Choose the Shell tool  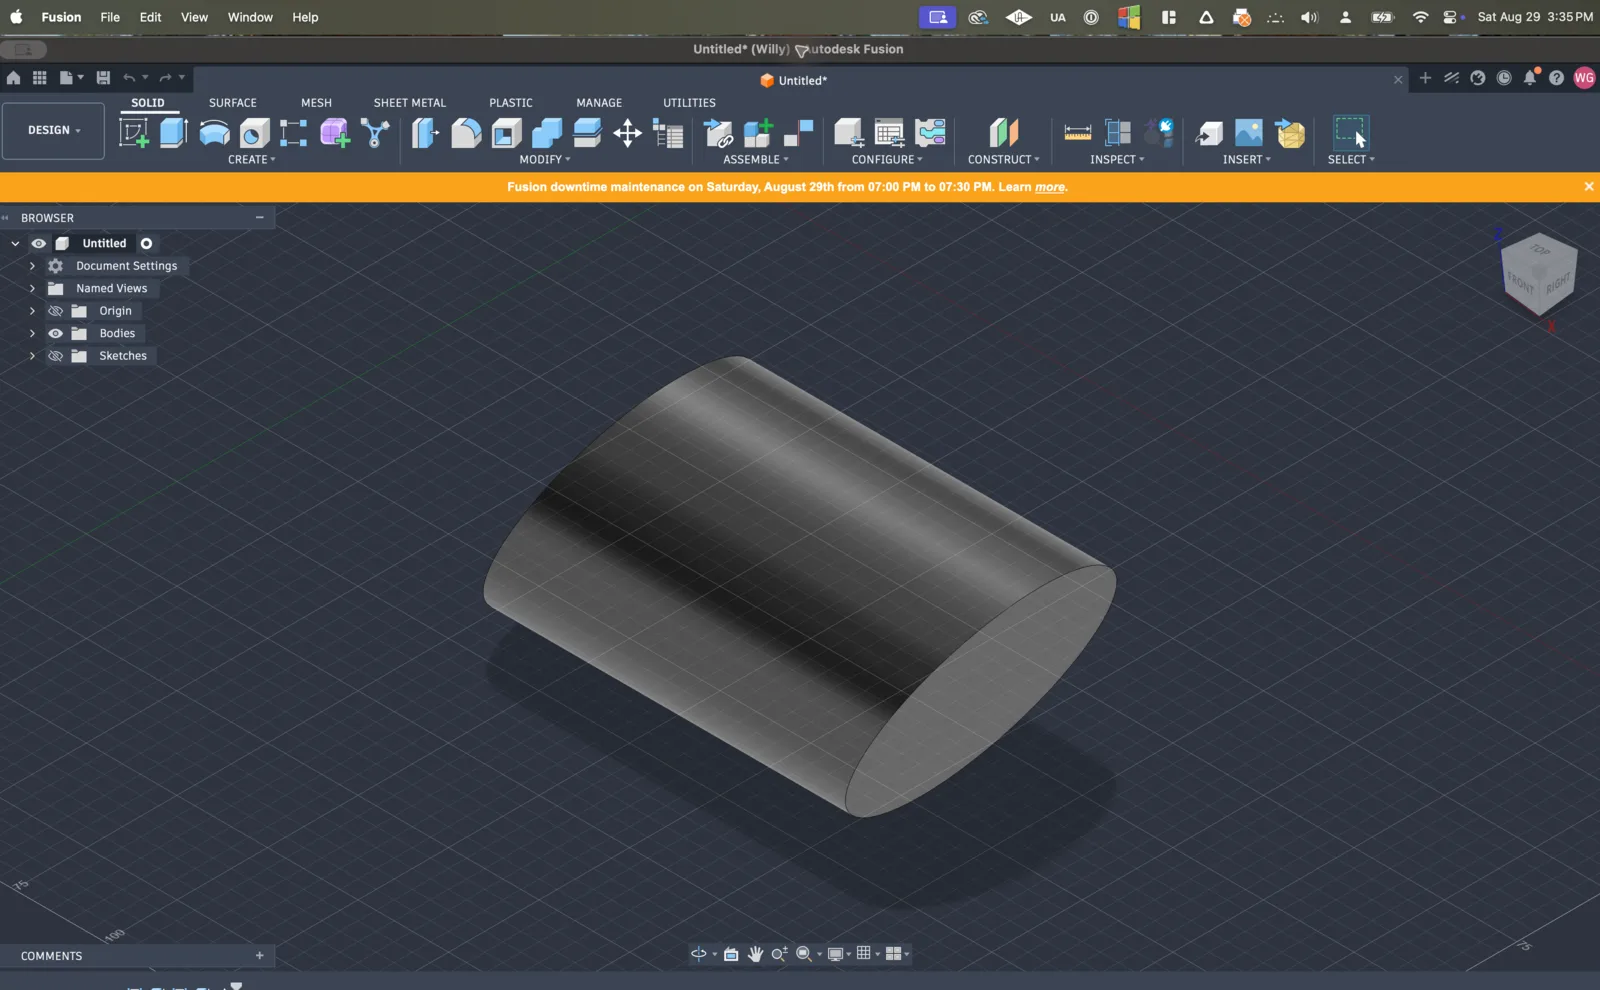pyautogui.click(x=507, y=132)
